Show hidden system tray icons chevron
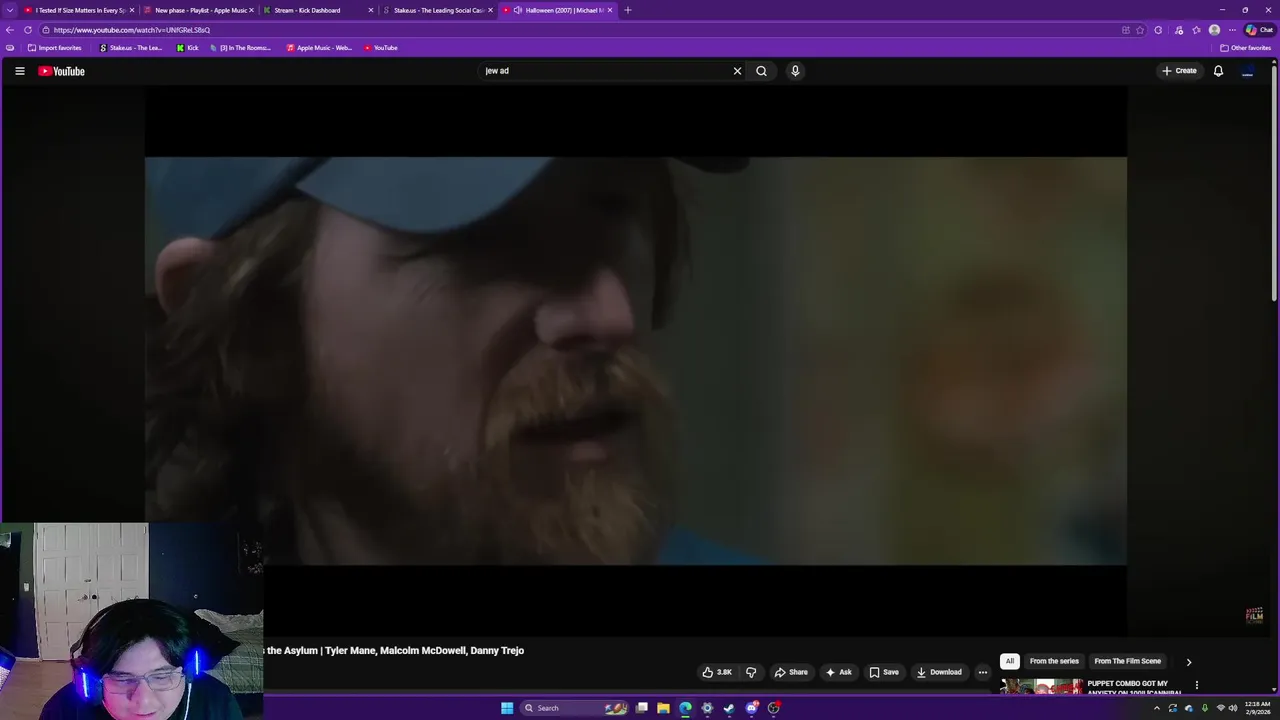 [x=1157, y=708]
